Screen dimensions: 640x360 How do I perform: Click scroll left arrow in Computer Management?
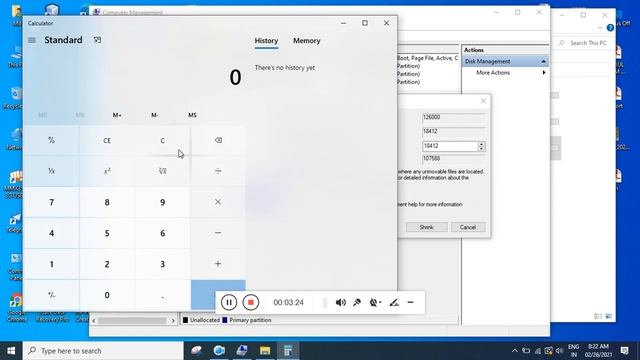[94, 320]
